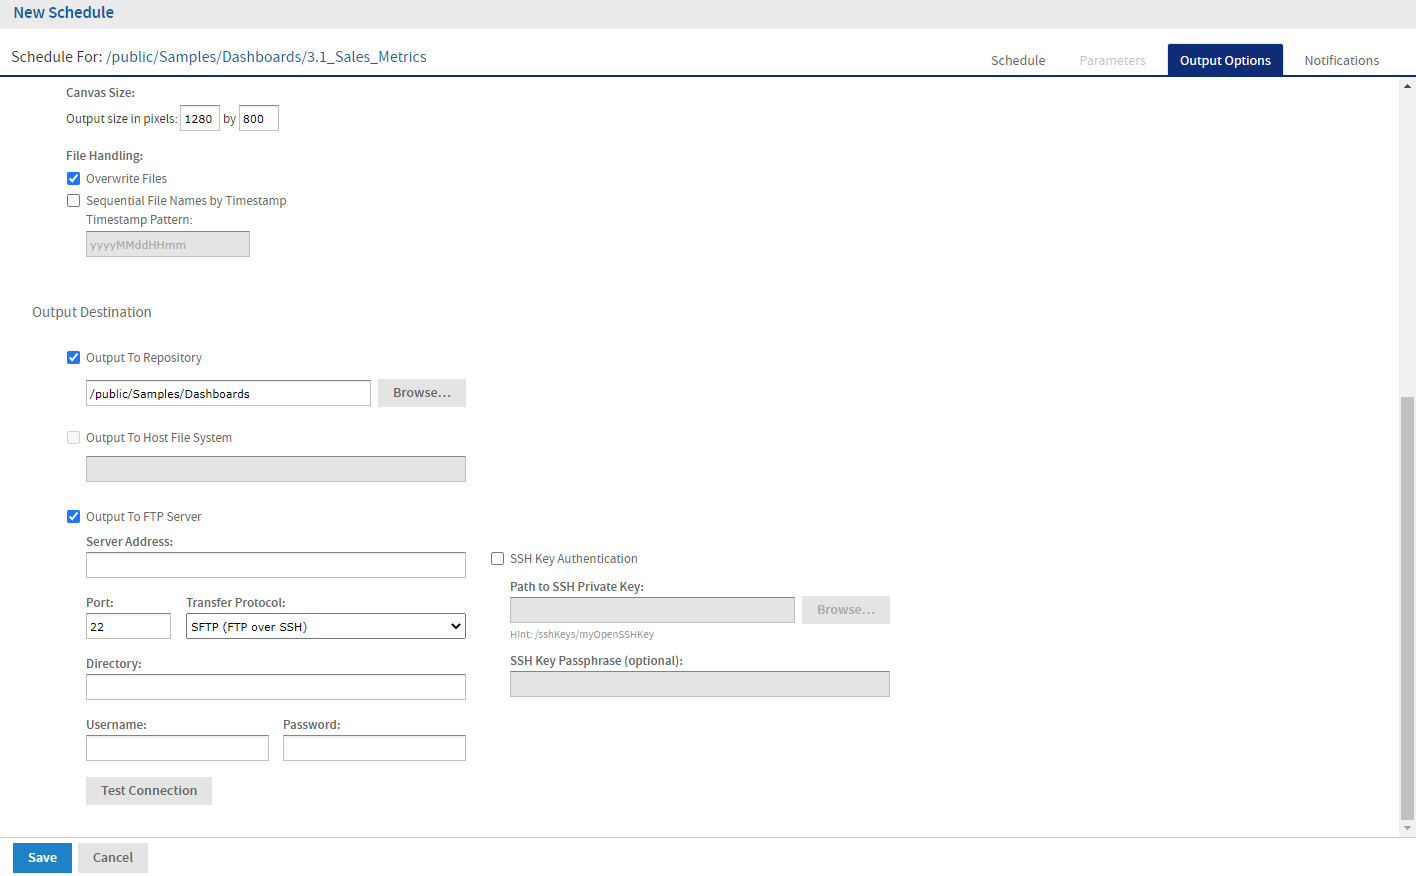The width and height of the screenshot is (1416, 876).
Task: Click Browse for the SSH private key
Action: 846,610
